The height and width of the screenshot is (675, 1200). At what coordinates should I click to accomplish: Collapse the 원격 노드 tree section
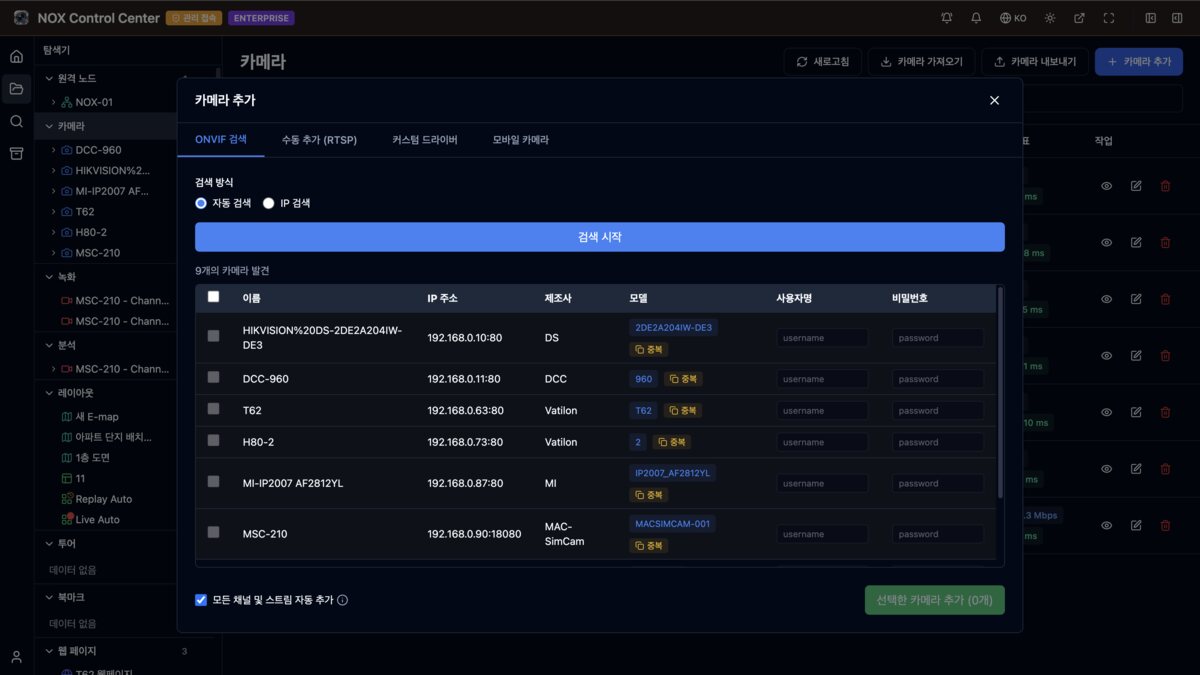click(49, 78)
